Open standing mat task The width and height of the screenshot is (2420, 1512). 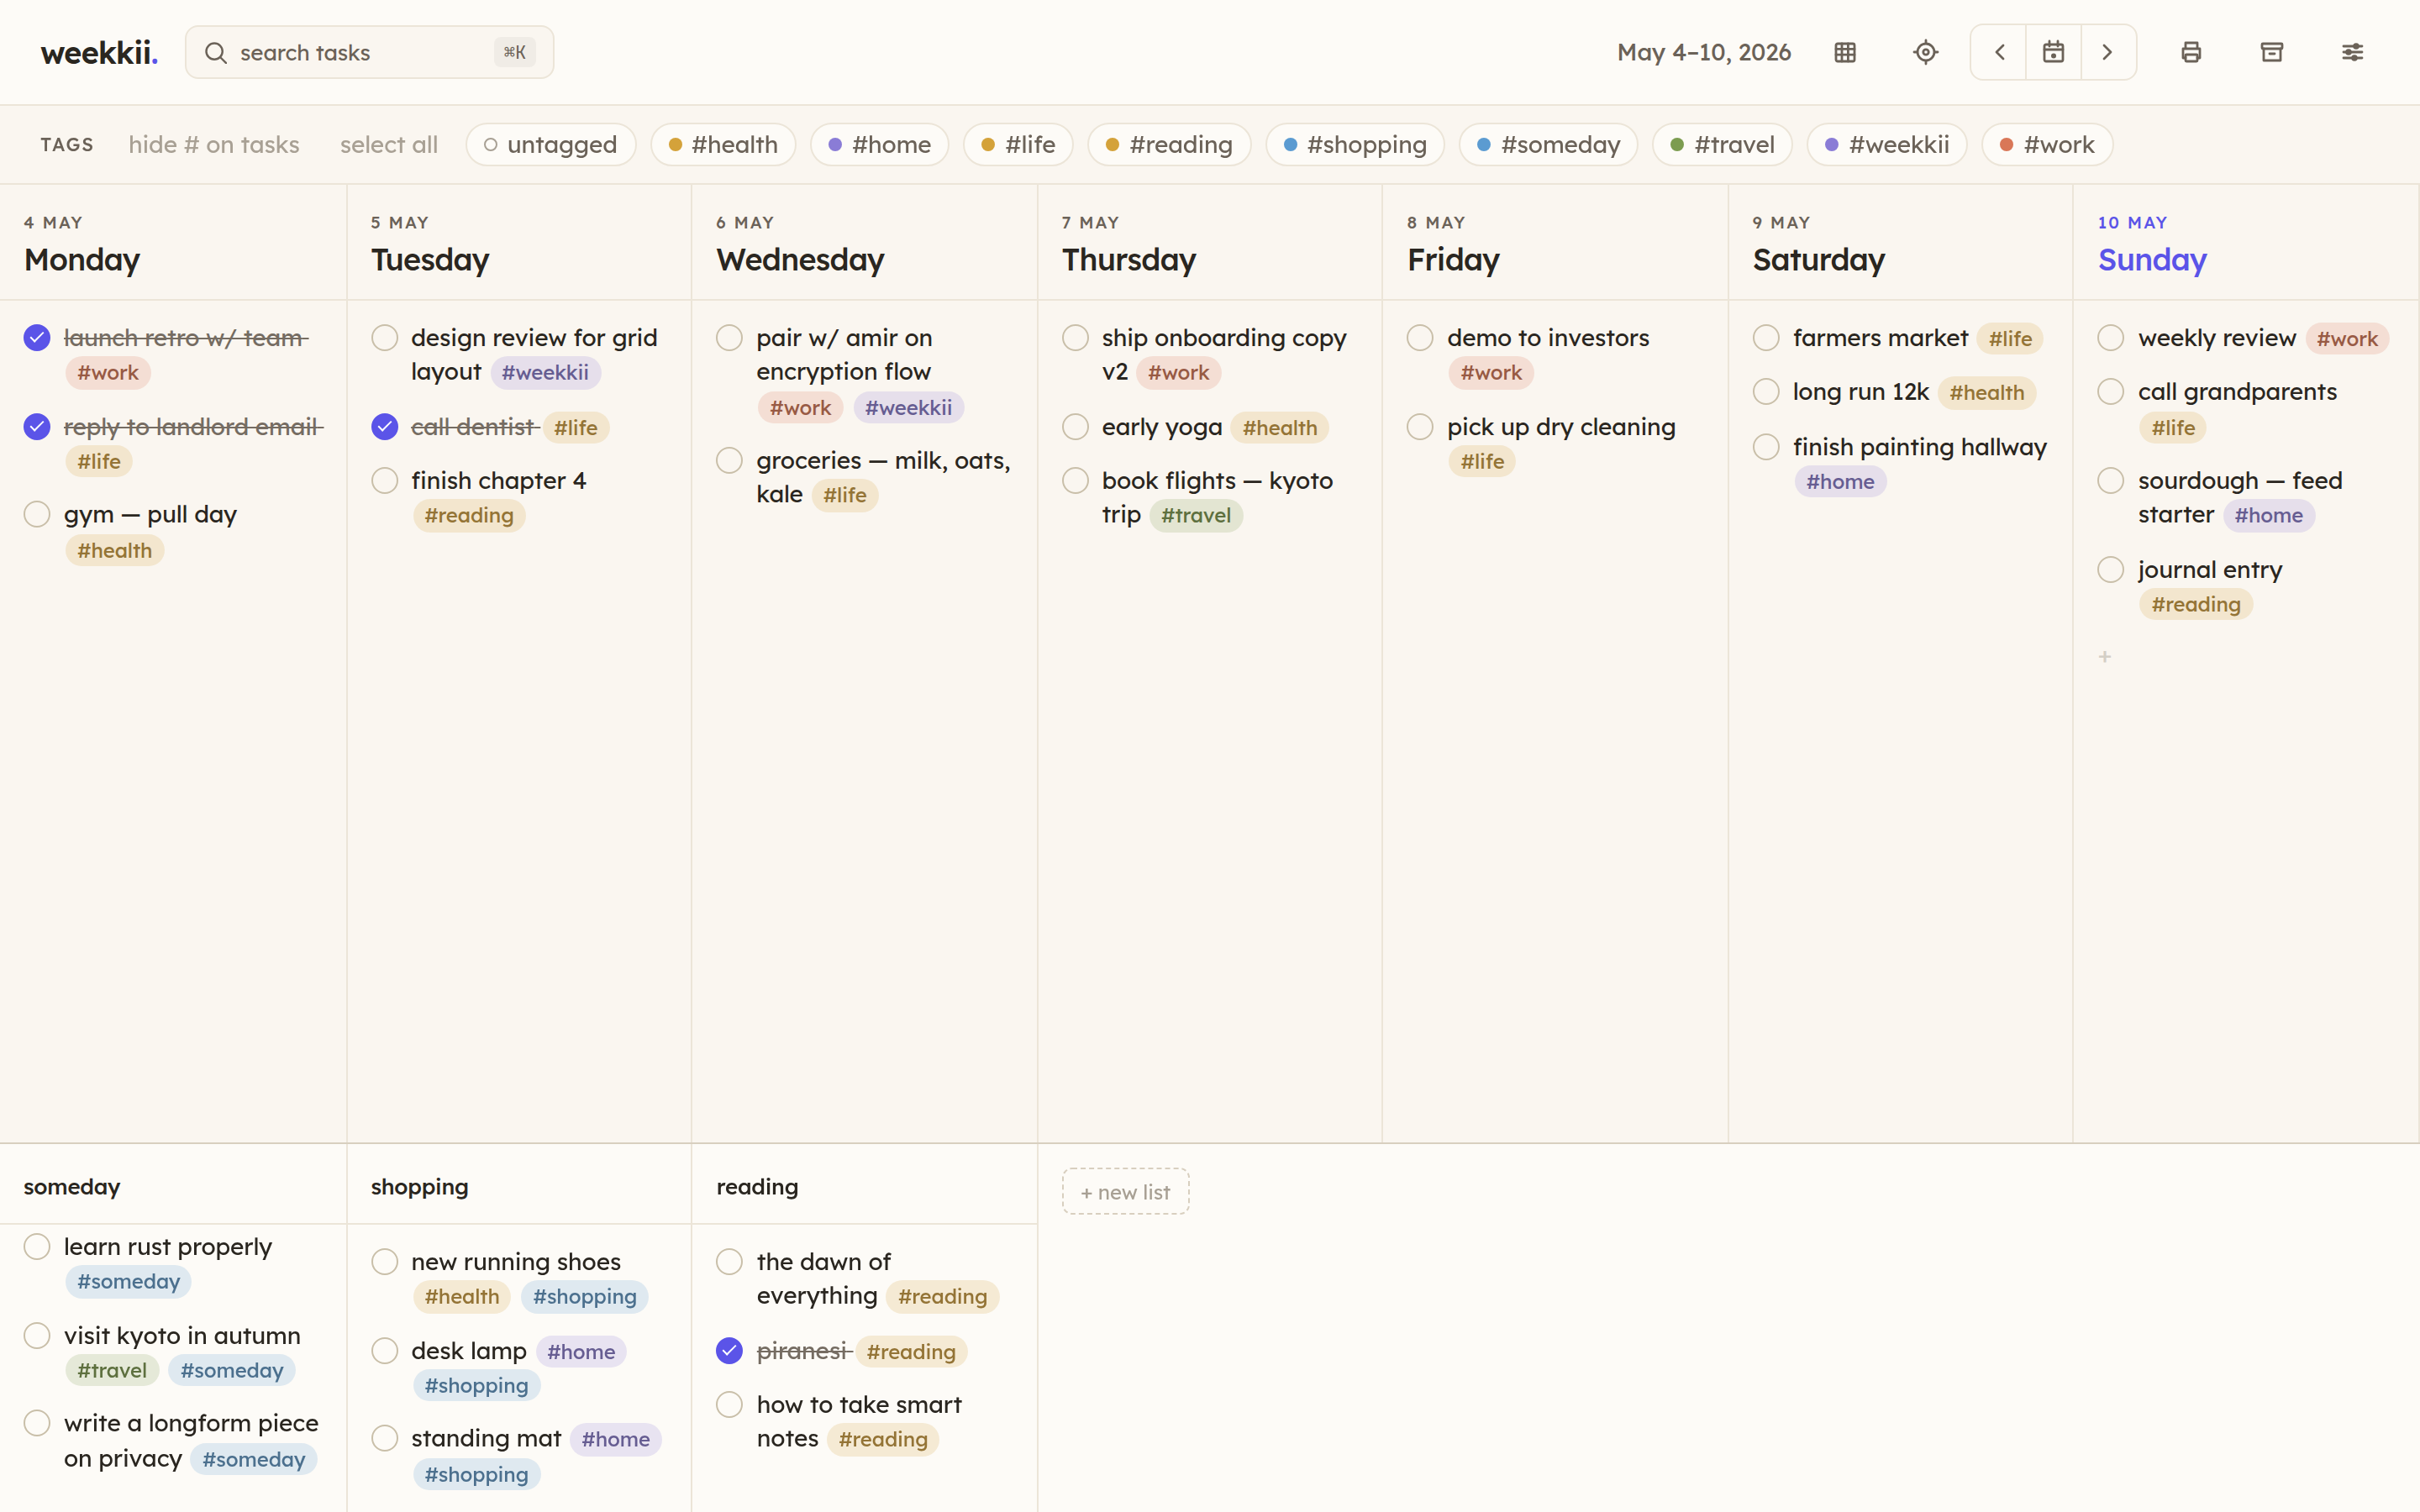(486, 1439)
